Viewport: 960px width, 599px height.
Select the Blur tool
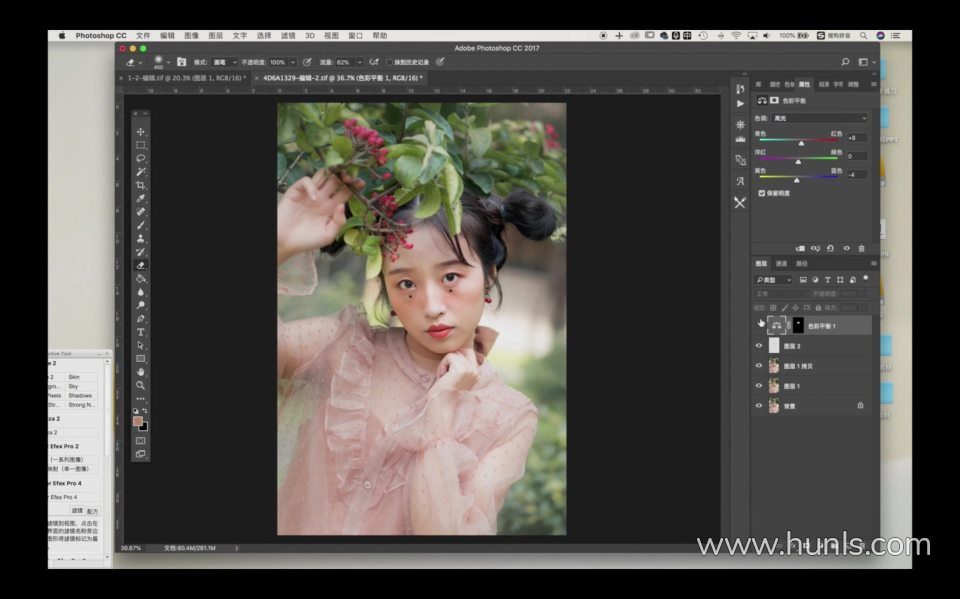click(141, 292)
